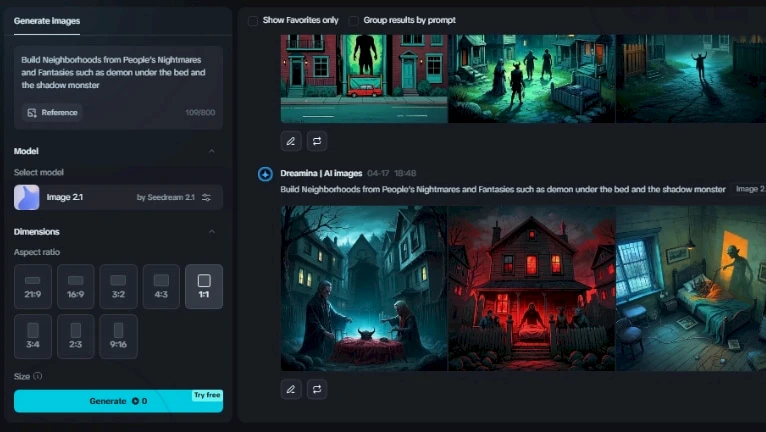
Task: Open the Image 2.1 model selector
Action: click(x=118, y=197)
